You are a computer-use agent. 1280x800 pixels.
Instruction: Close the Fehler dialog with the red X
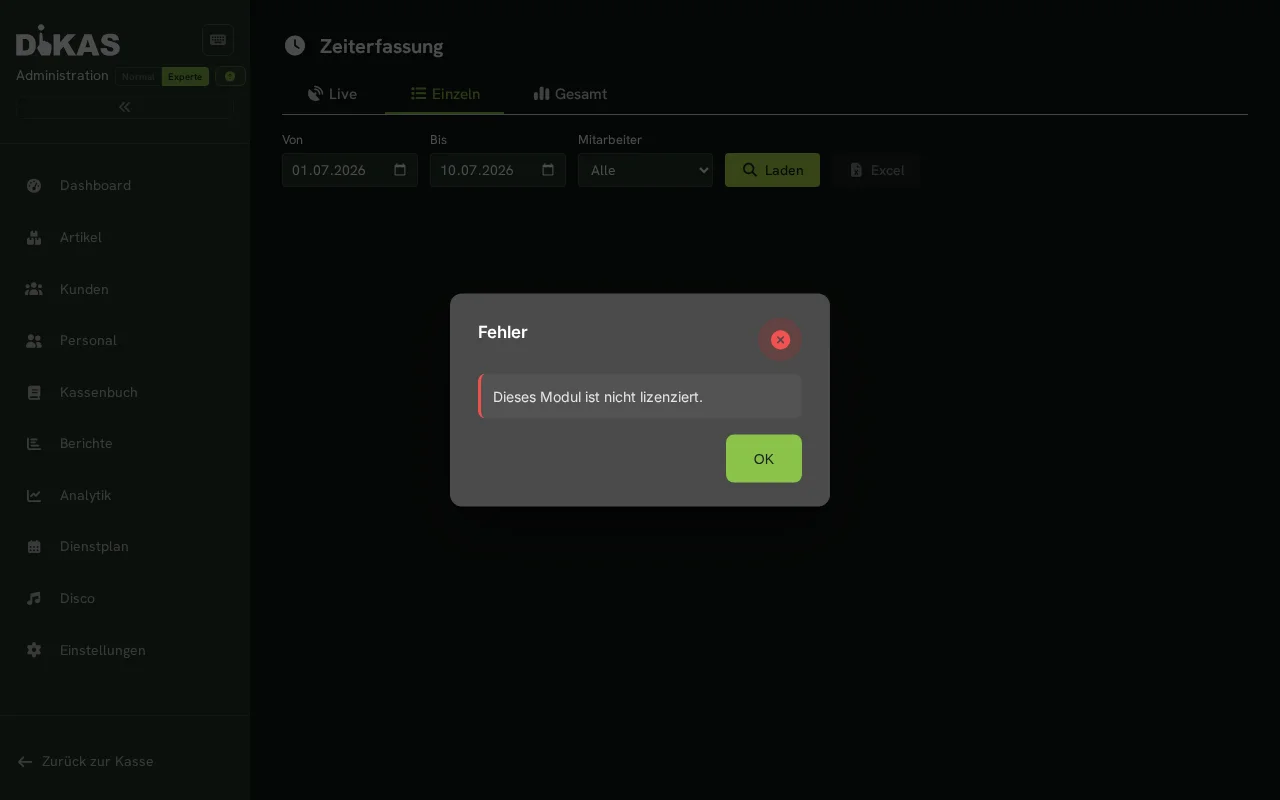click(x=780, y=340)
